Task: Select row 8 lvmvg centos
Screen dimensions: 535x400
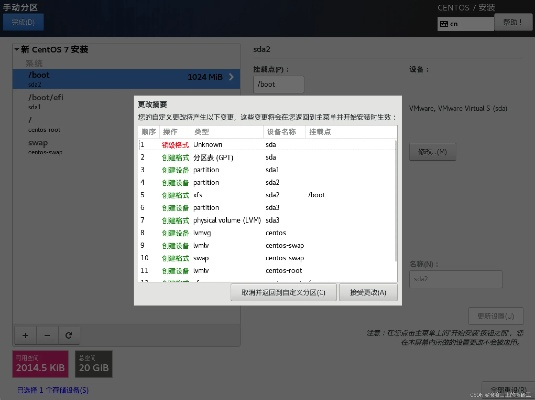Action: 267,233
